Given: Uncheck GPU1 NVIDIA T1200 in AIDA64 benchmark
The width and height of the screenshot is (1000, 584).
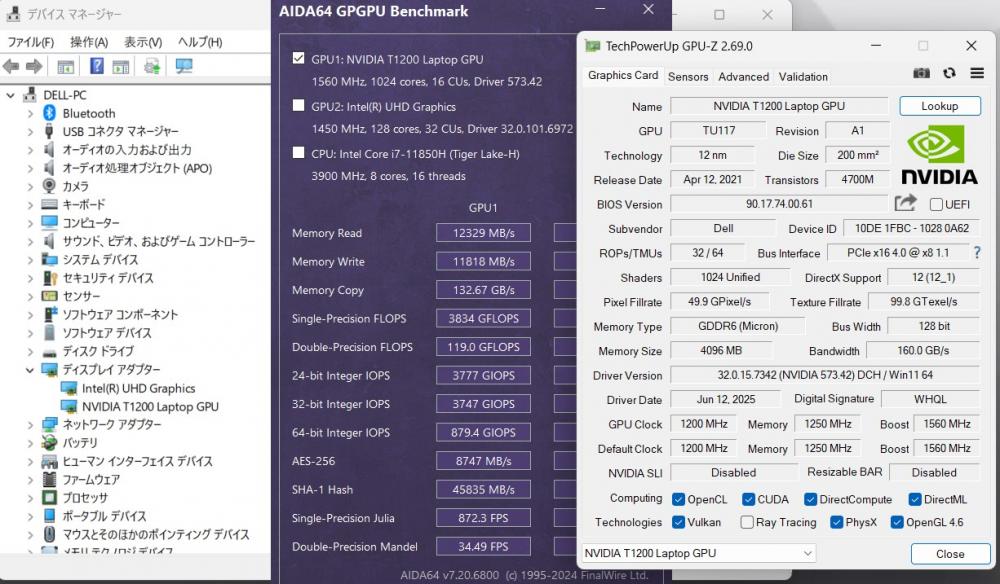Looking at the screenshot, I should [x=298, y=58].
